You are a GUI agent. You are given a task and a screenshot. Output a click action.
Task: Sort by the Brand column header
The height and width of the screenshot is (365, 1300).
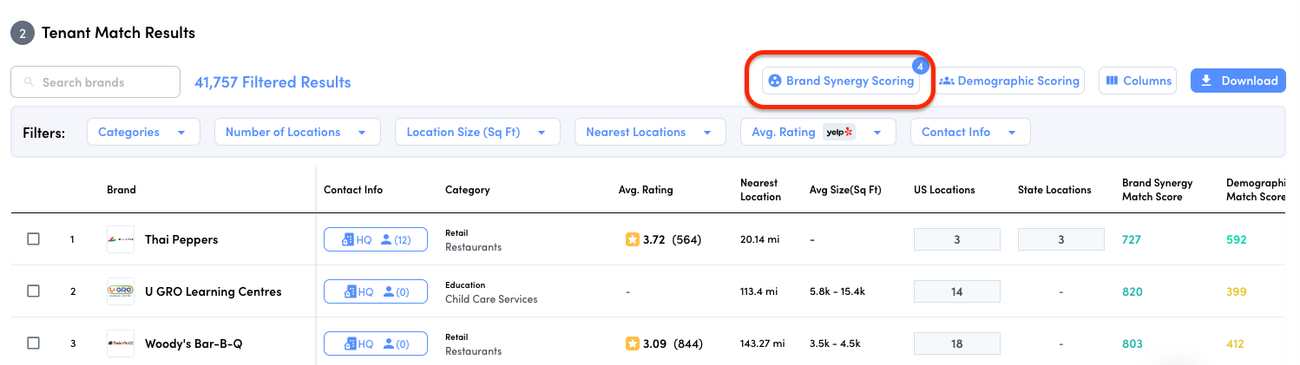(121, 190)
